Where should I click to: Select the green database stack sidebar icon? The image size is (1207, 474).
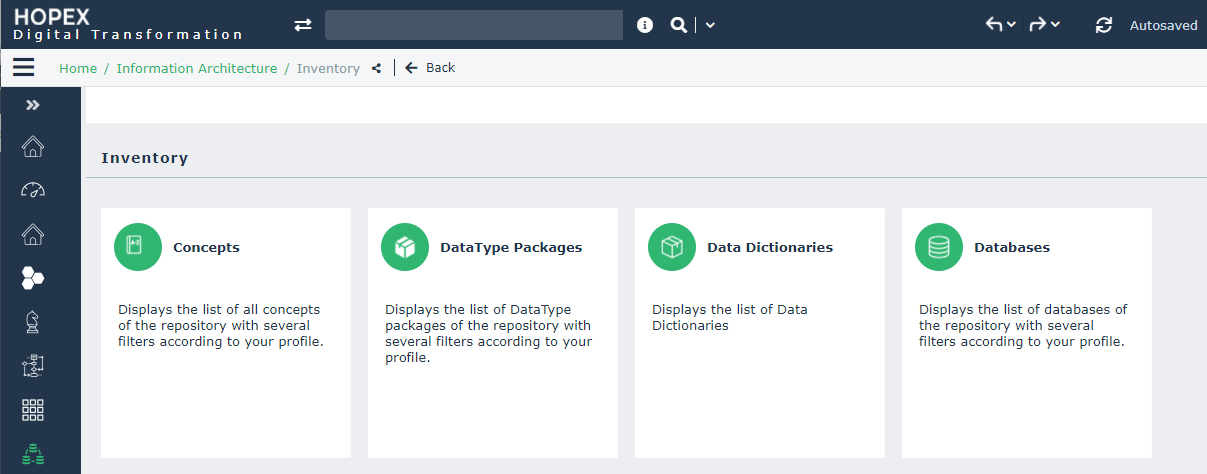[x=33, y=454]
